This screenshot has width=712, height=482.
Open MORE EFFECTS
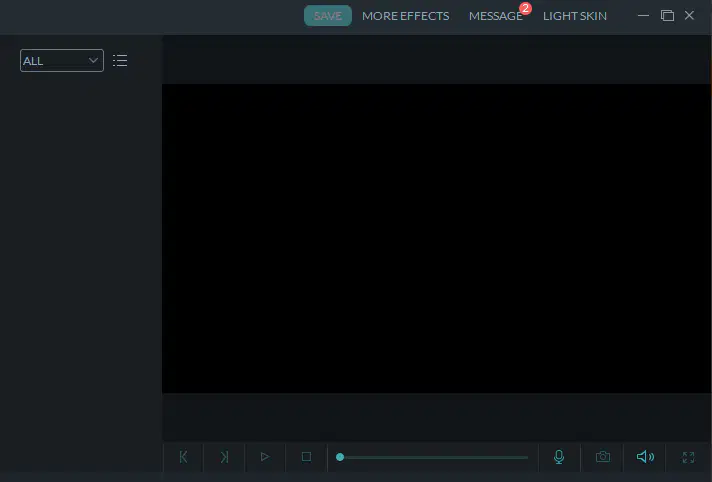(x=405, y=16)
